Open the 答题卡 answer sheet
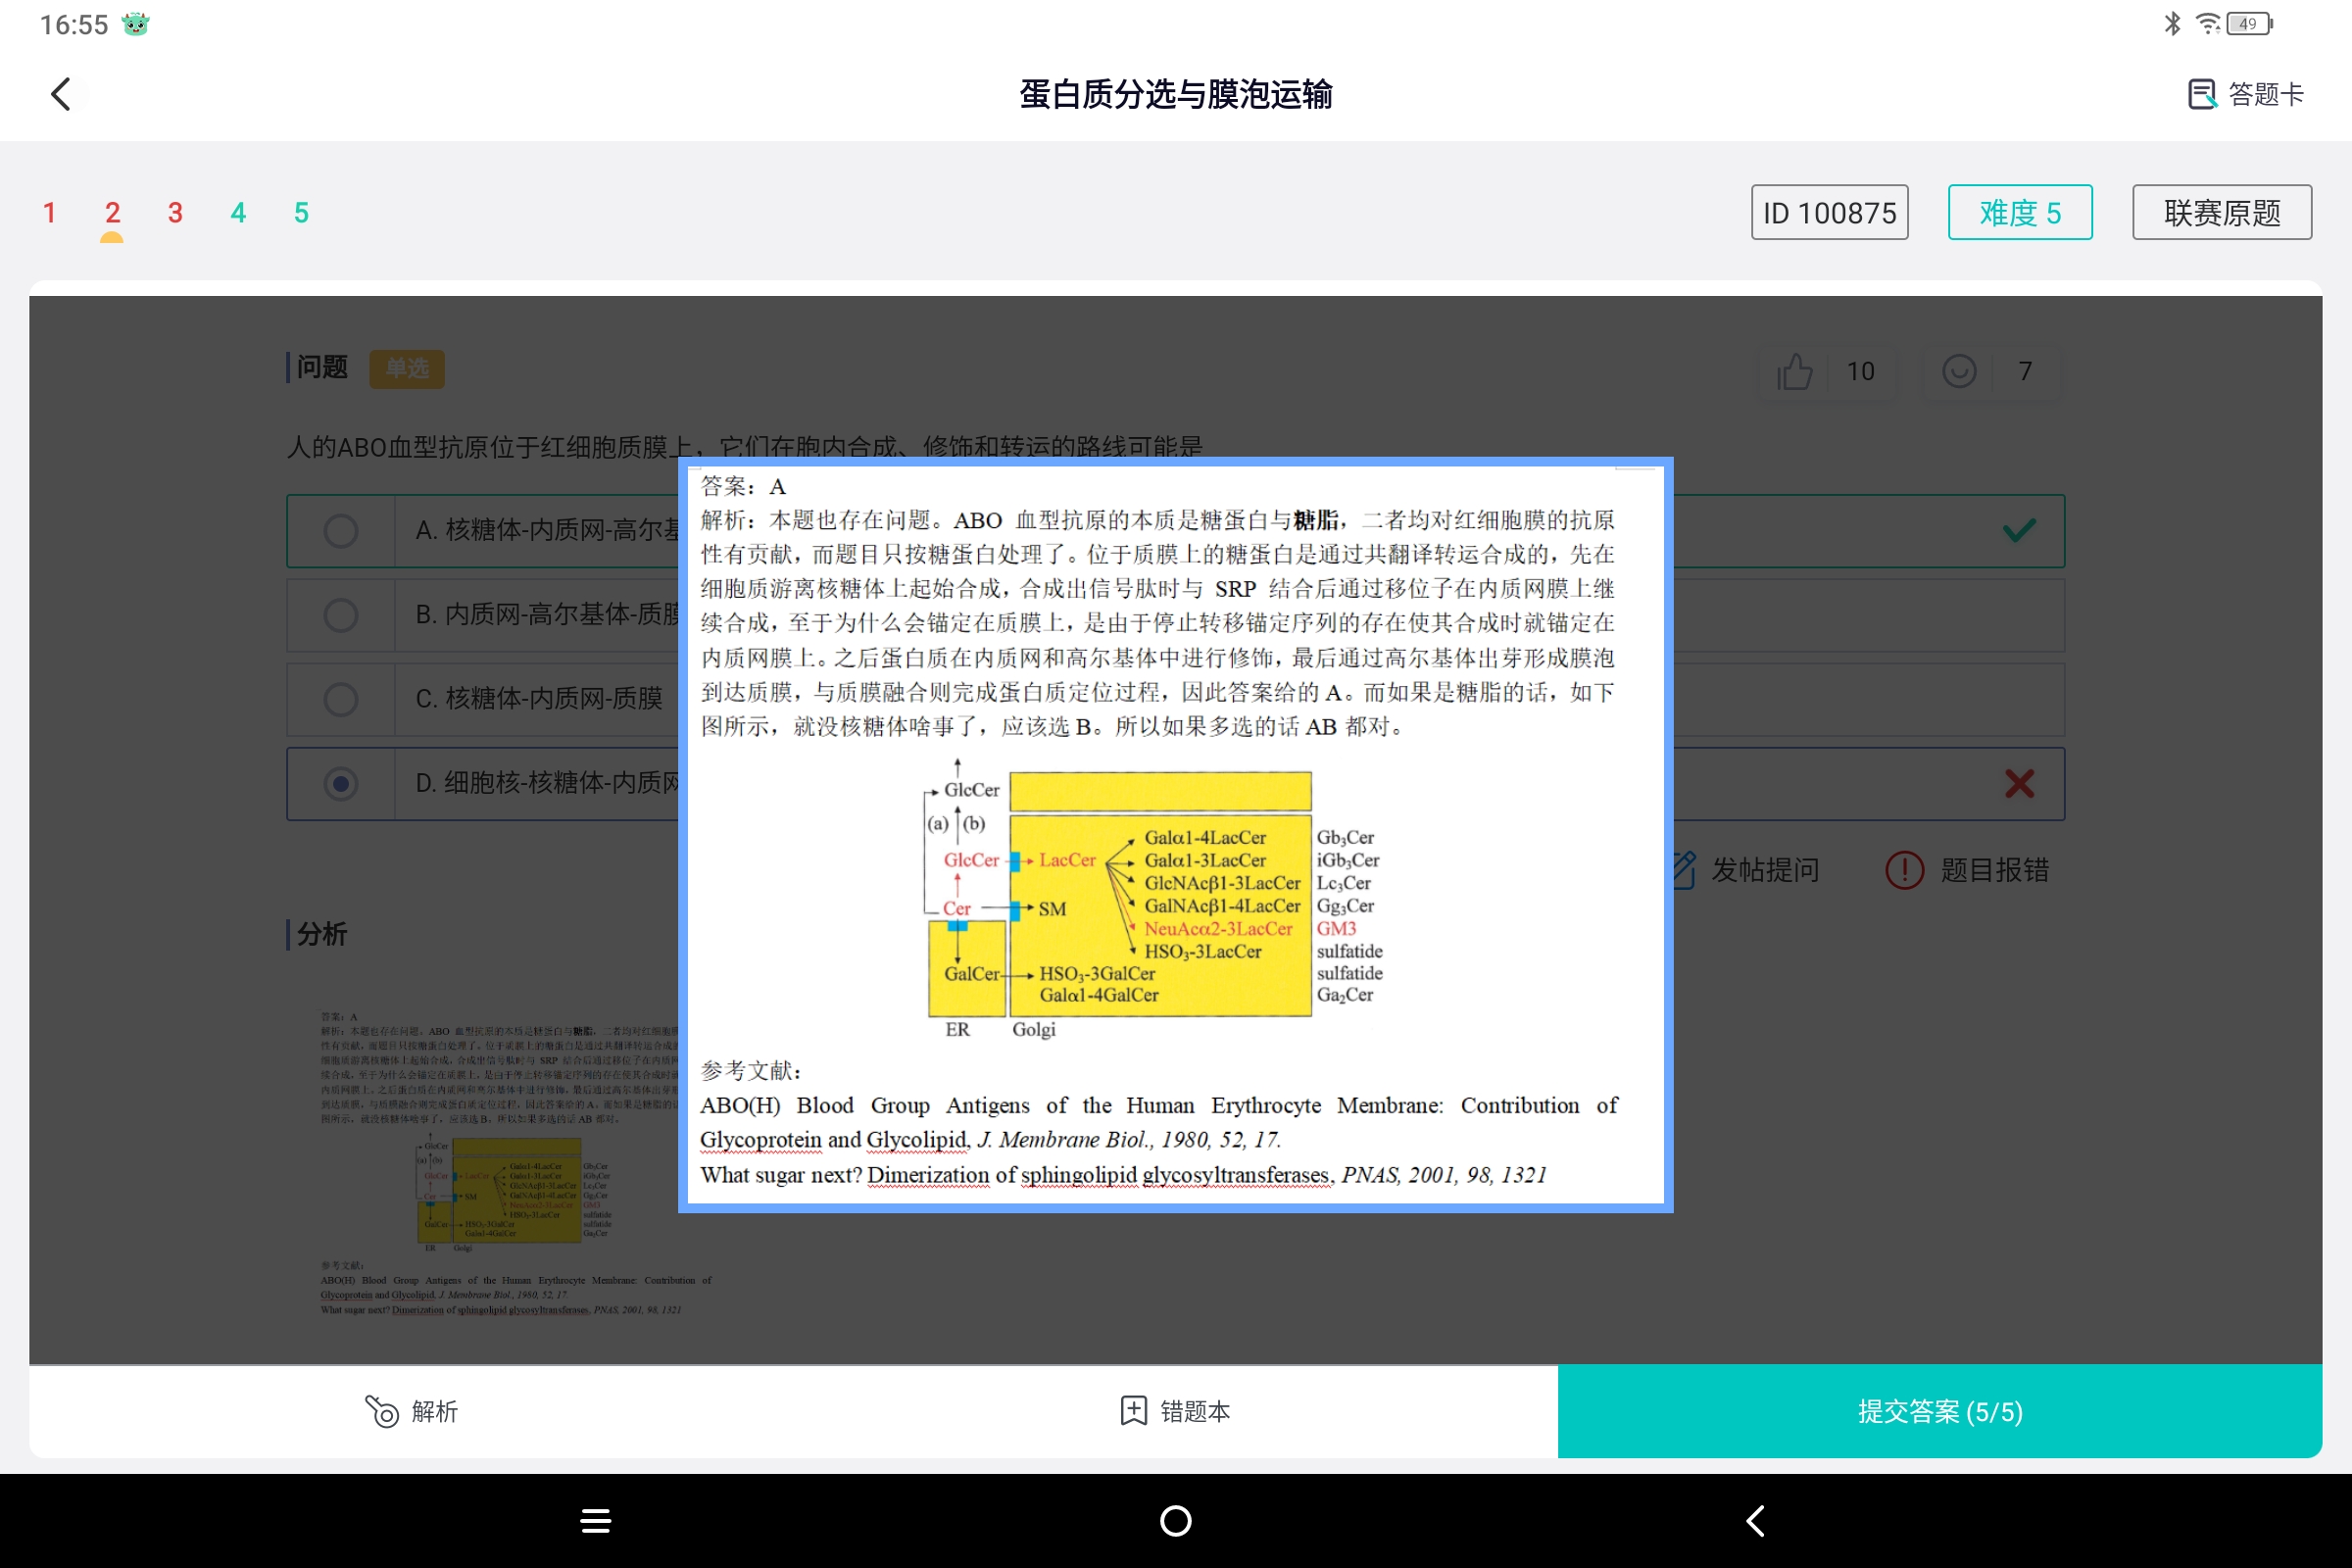Viewport: 2352px width, 1568px height. (2246, 94)
